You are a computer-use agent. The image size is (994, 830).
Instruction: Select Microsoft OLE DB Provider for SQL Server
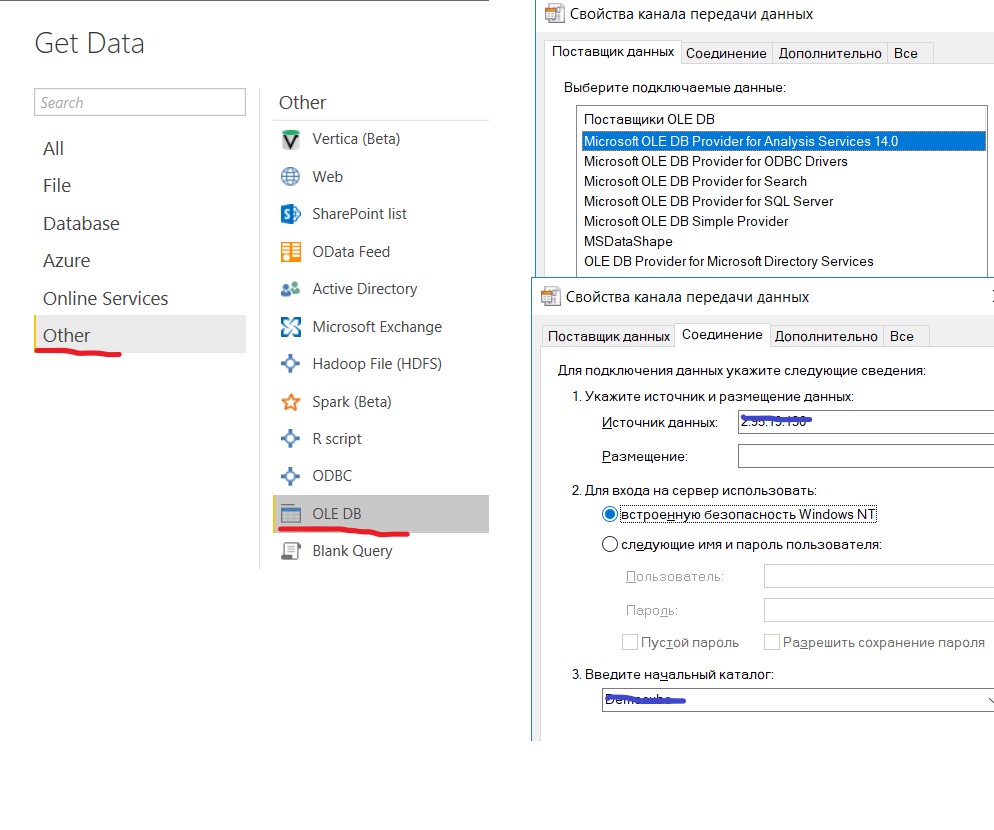[708, 201]
